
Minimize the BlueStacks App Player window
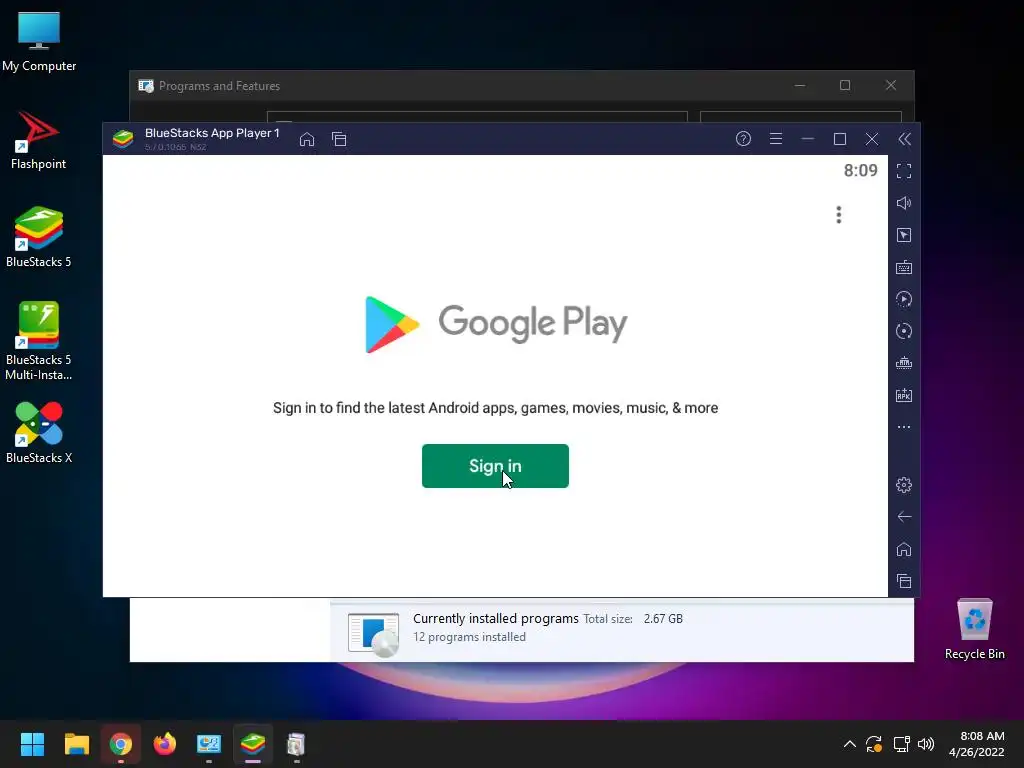[808, 138]
